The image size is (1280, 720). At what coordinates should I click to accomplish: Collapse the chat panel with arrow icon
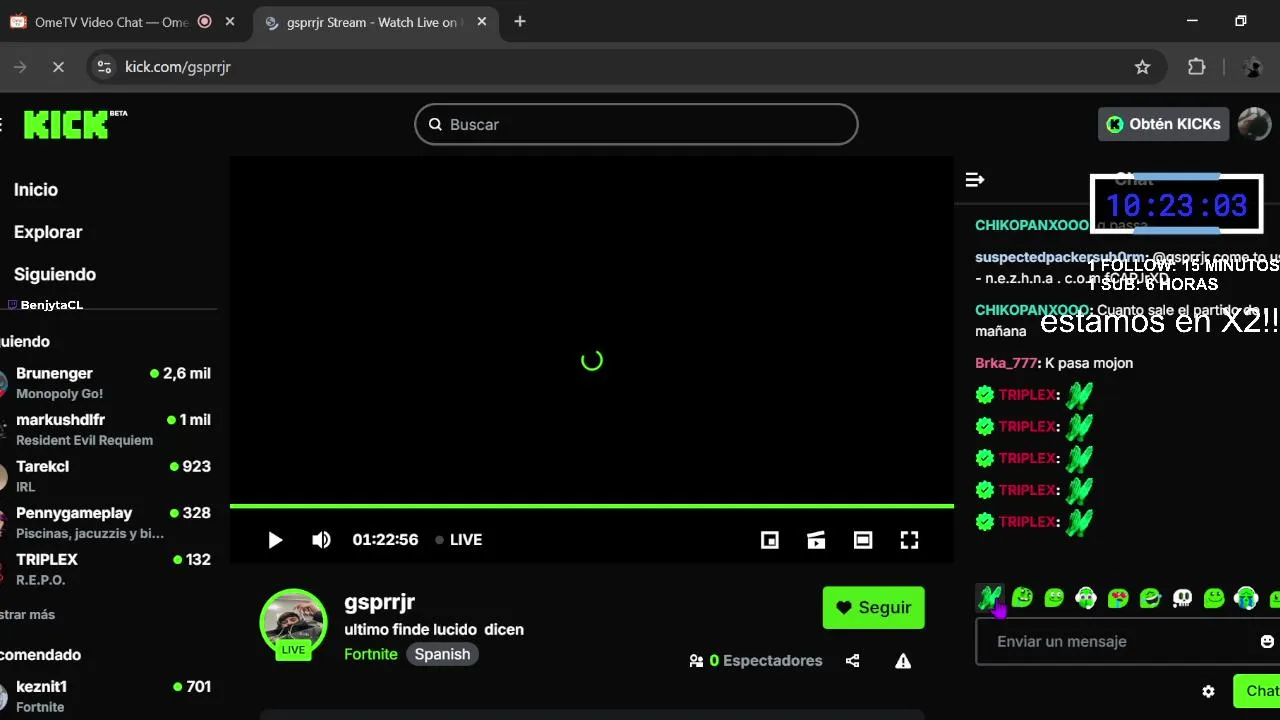click(975, 180)
